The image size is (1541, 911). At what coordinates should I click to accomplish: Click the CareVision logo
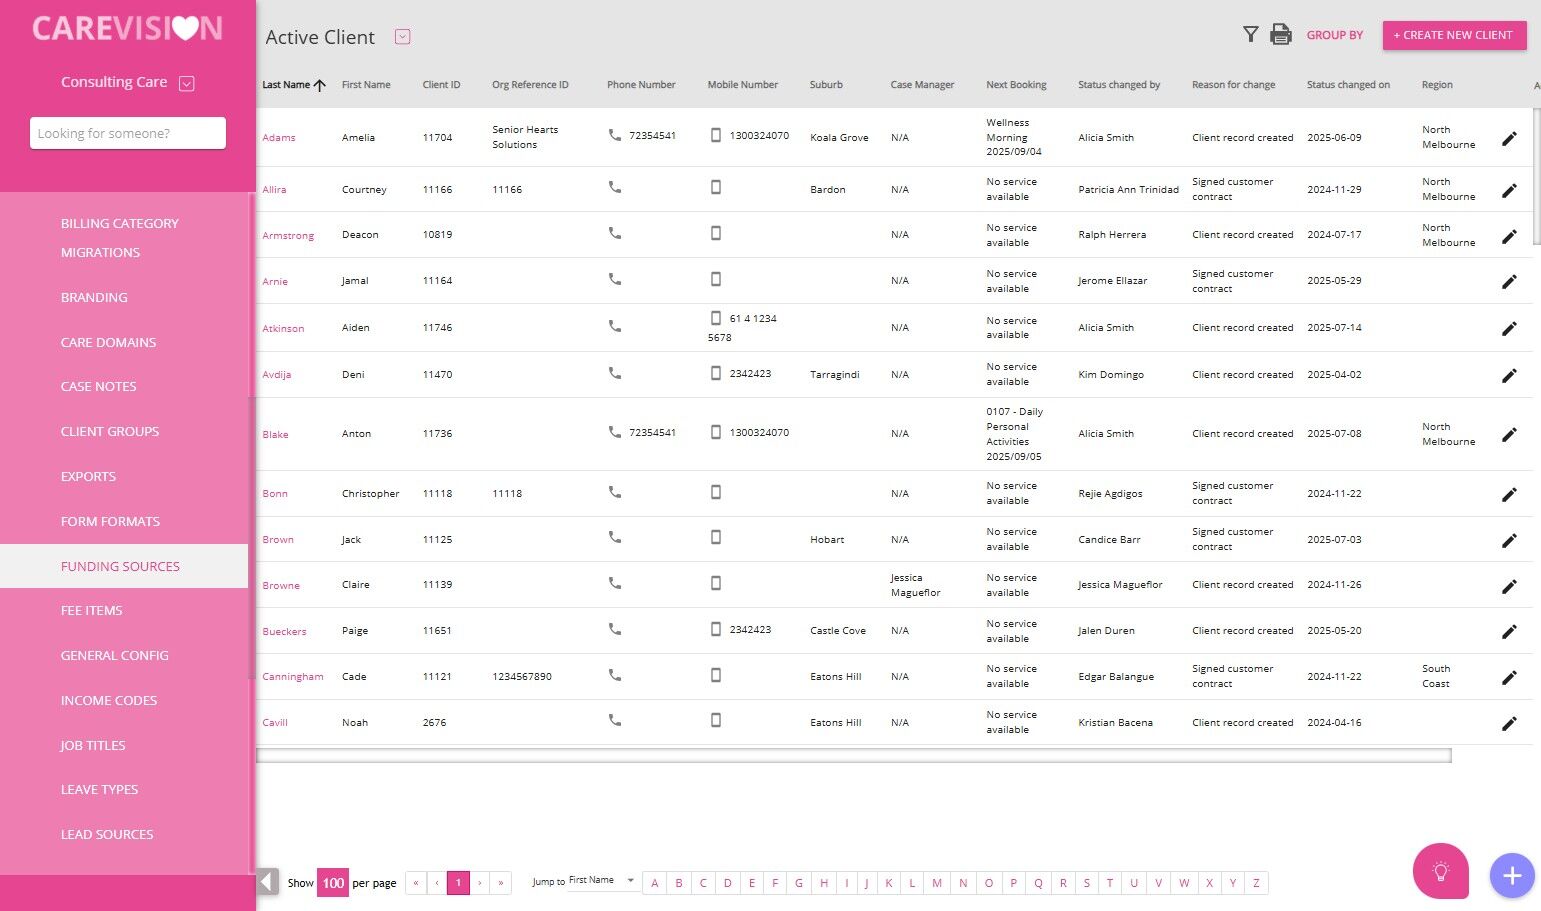(x=127, y=28)
